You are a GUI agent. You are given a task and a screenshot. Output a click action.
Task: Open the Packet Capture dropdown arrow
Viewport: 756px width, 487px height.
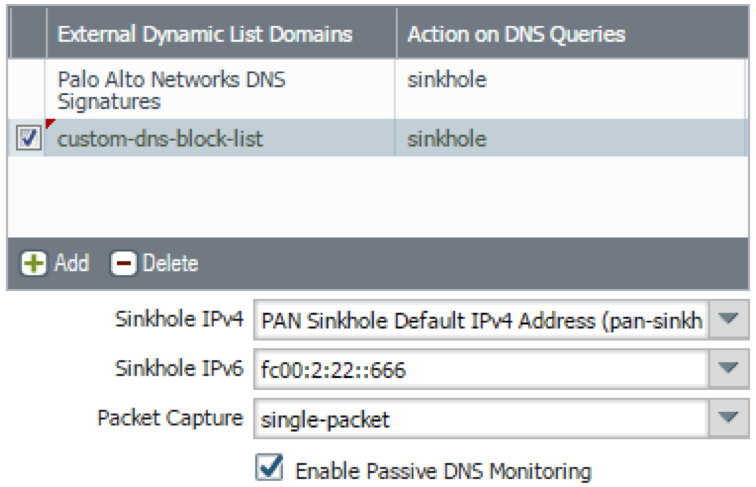[731, 418]
